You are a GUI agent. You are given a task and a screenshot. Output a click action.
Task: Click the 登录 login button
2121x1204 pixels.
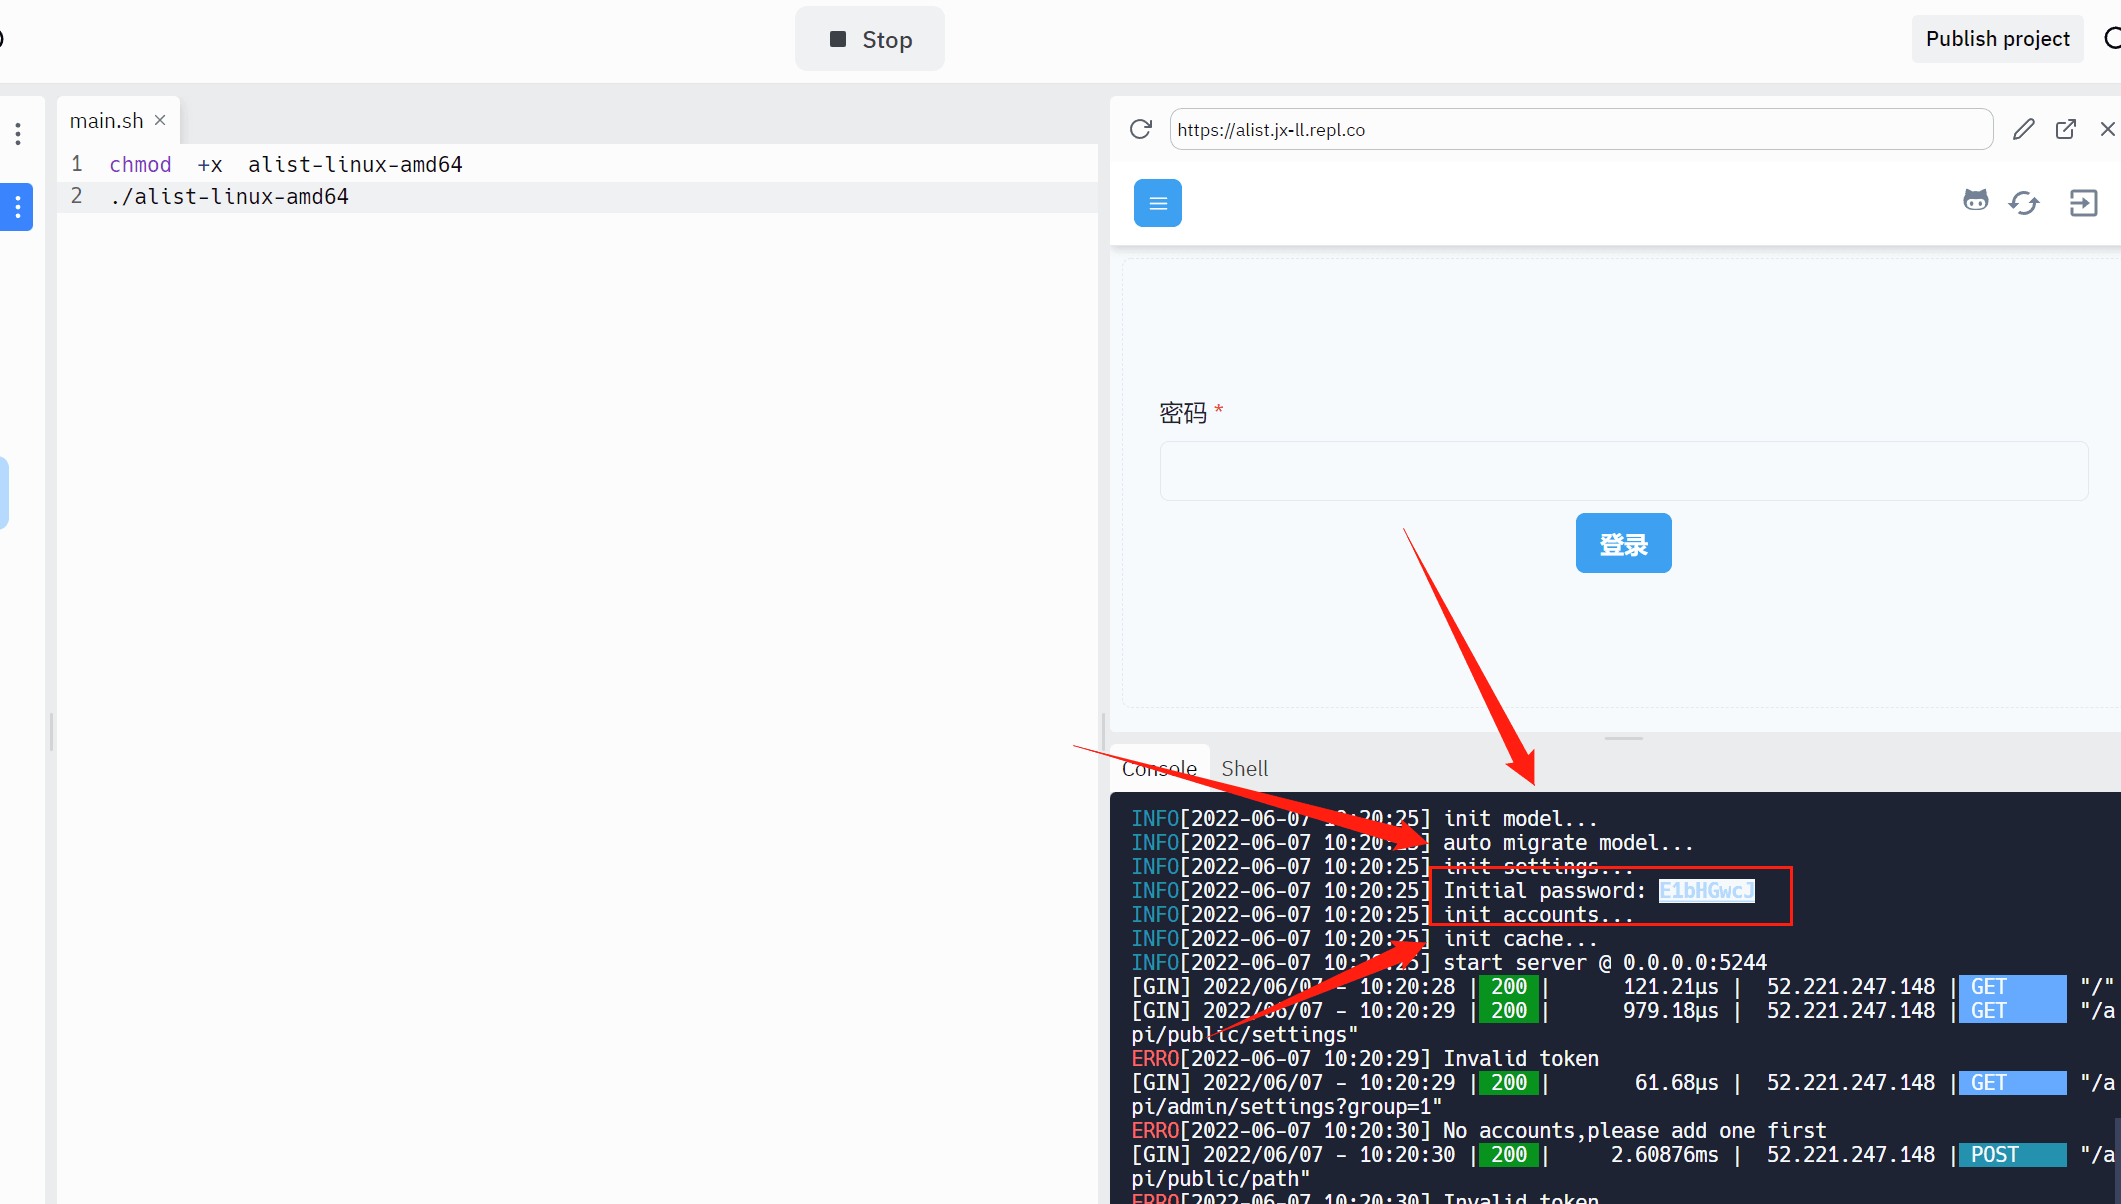click(x=1623, y=543)
